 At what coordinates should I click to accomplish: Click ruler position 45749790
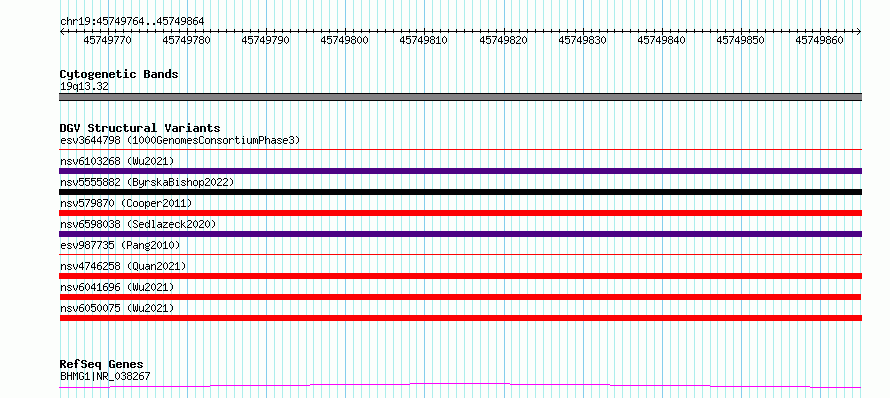[266, 40]
